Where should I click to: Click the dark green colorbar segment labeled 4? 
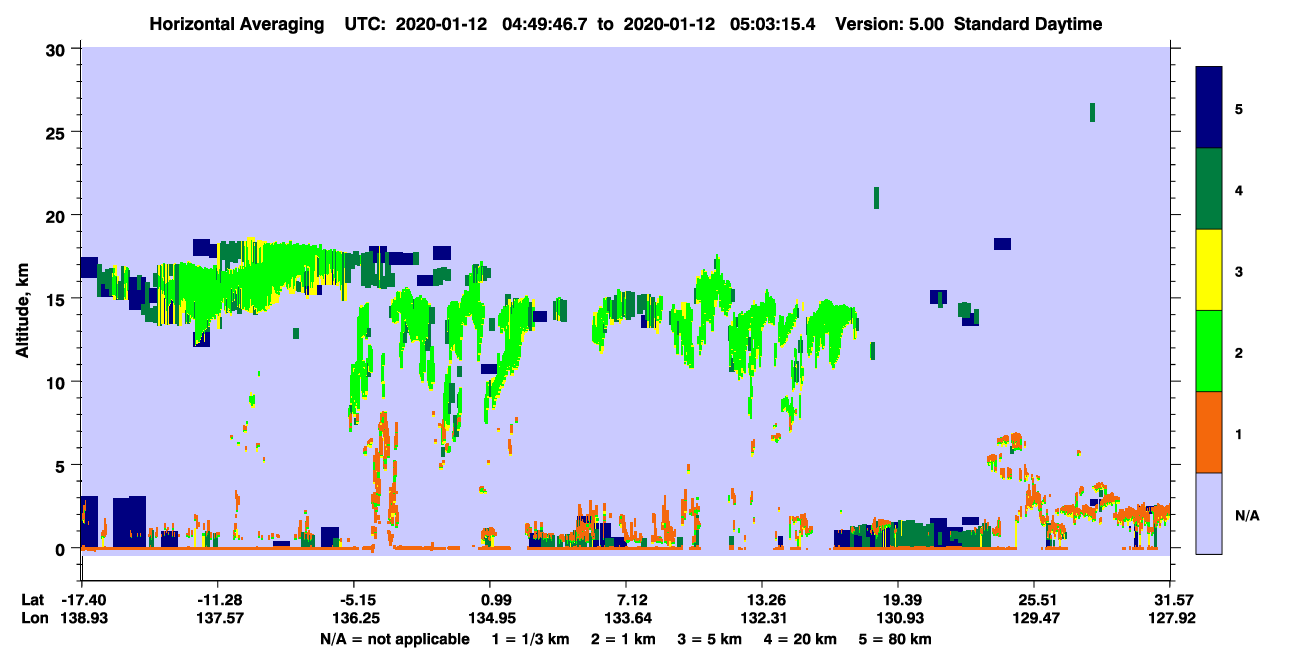(x=1210, y=189)
